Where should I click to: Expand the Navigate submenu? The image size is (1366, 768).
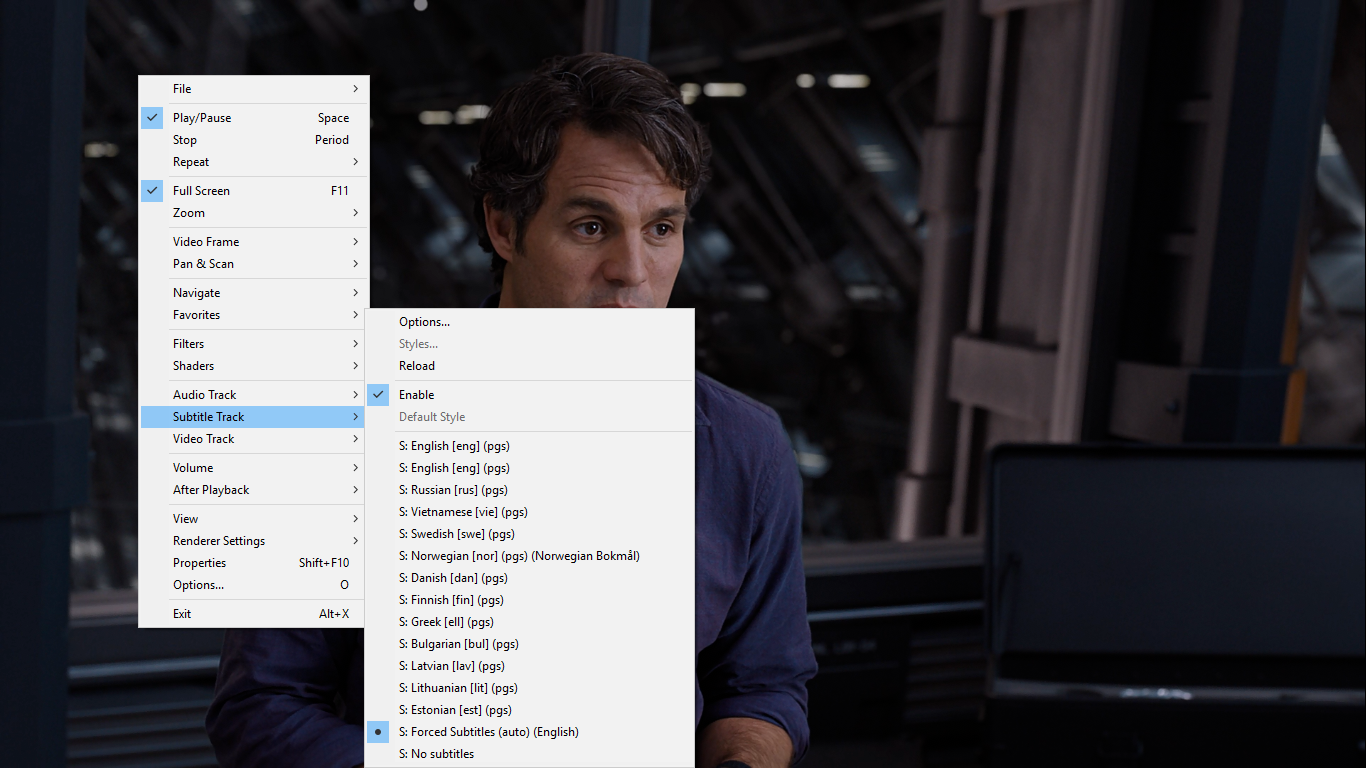click(253, 293)
